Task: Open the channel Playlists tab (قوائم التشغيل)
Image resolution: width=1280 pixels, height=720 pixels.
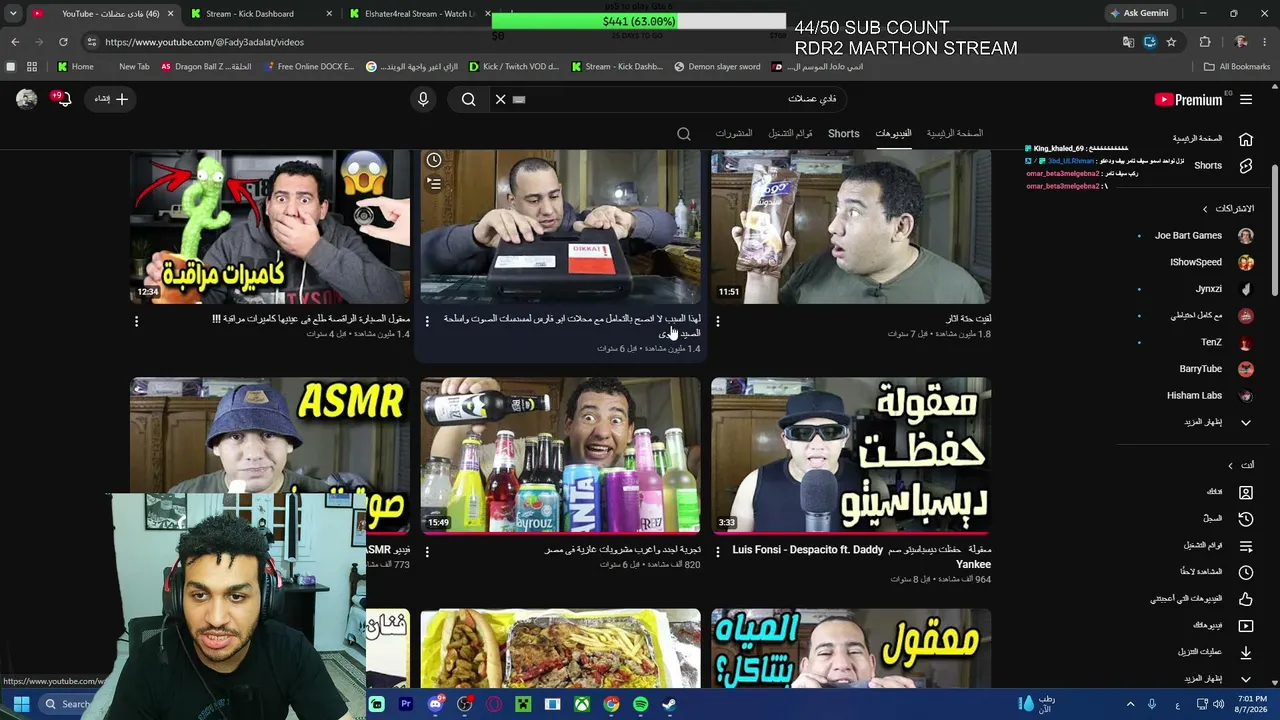Action: pos(790,133)
